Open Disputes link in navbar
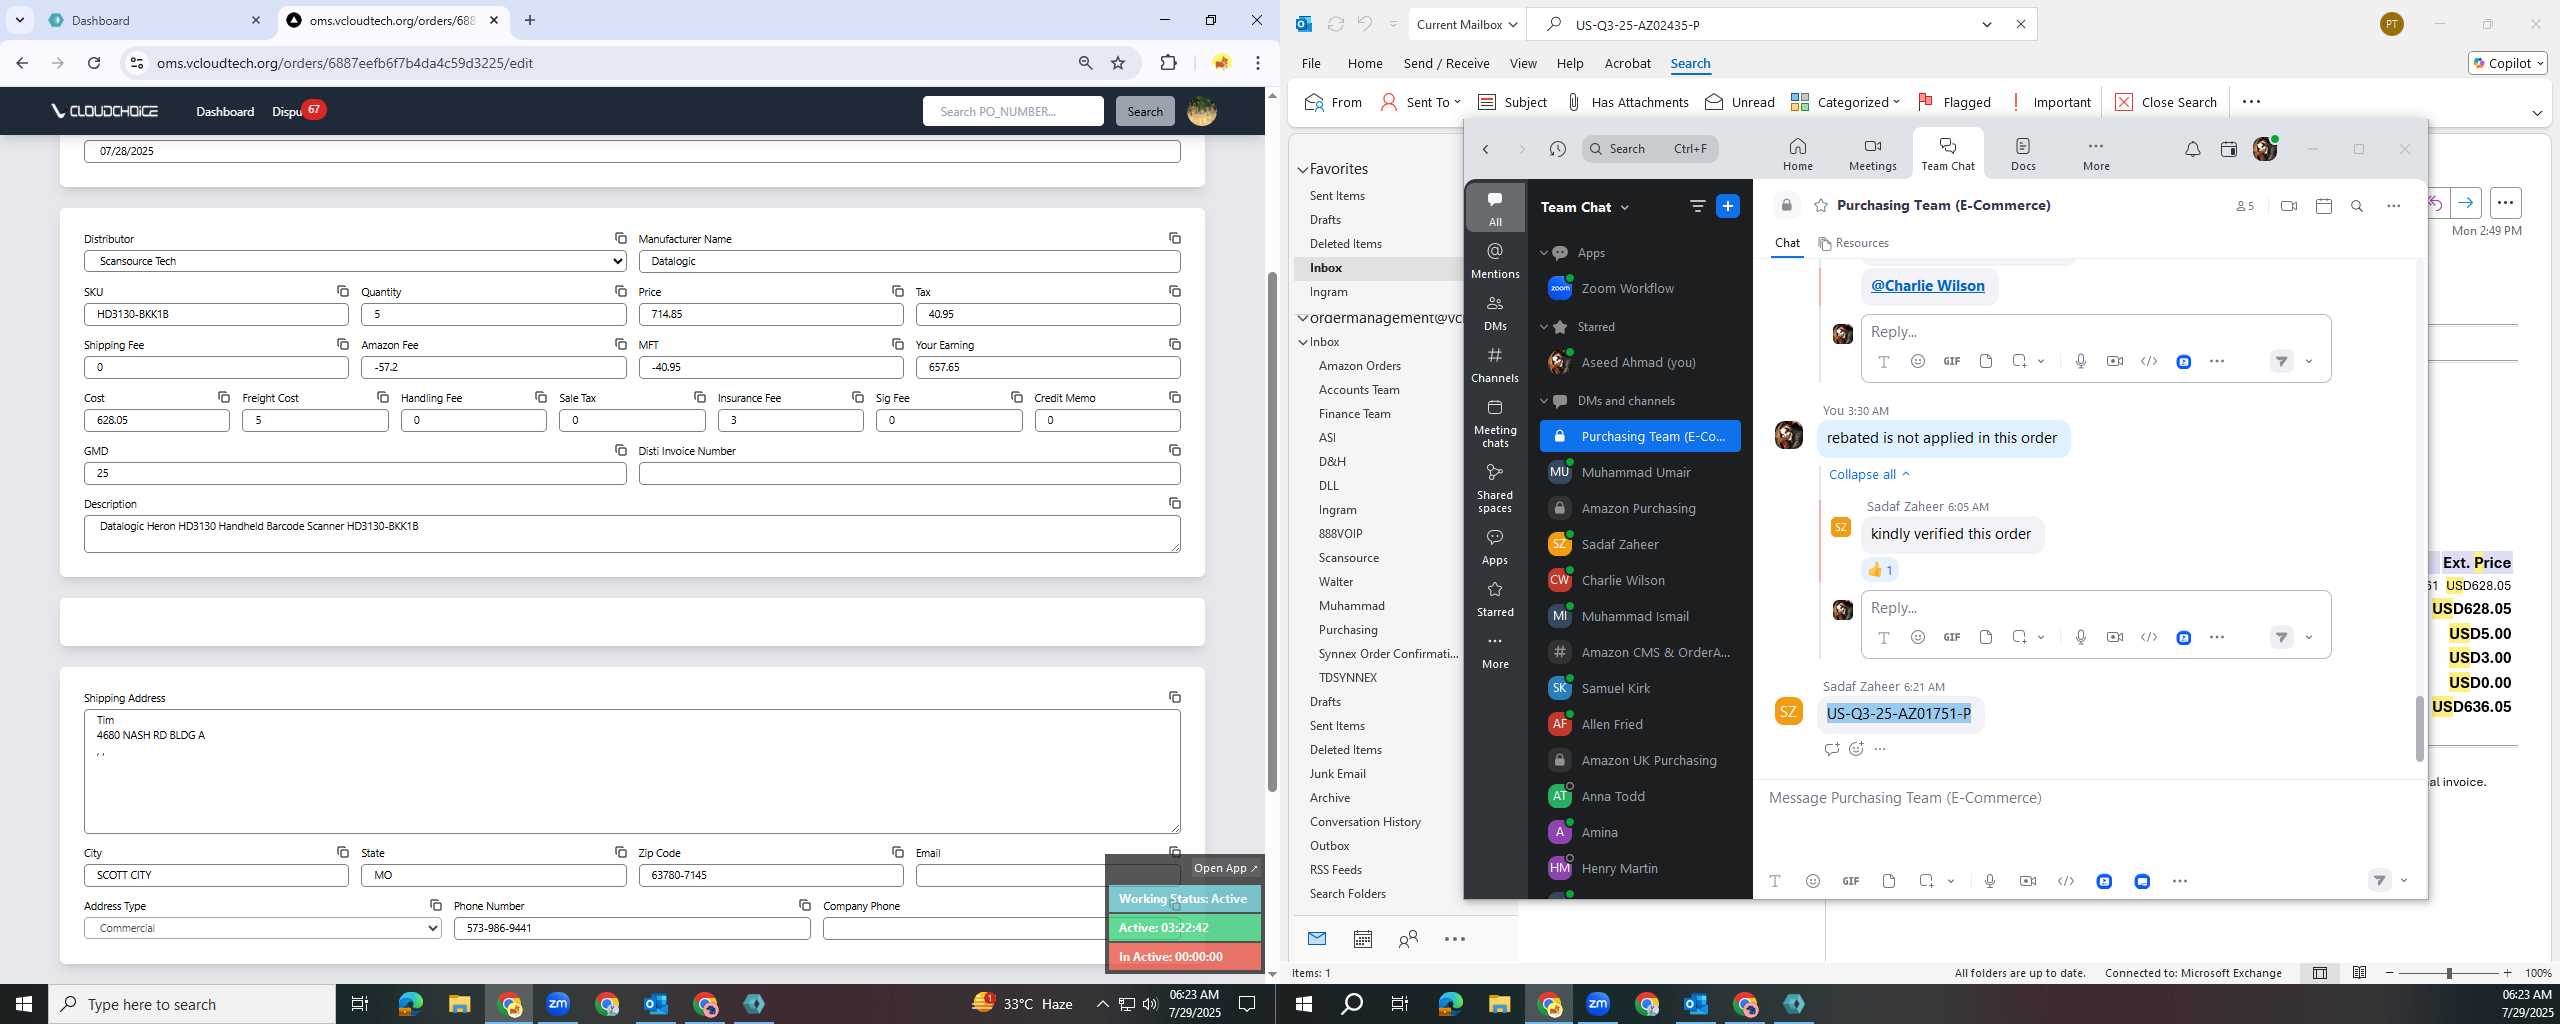Viewport: 2560px width, 1024px height. [287, 111]
